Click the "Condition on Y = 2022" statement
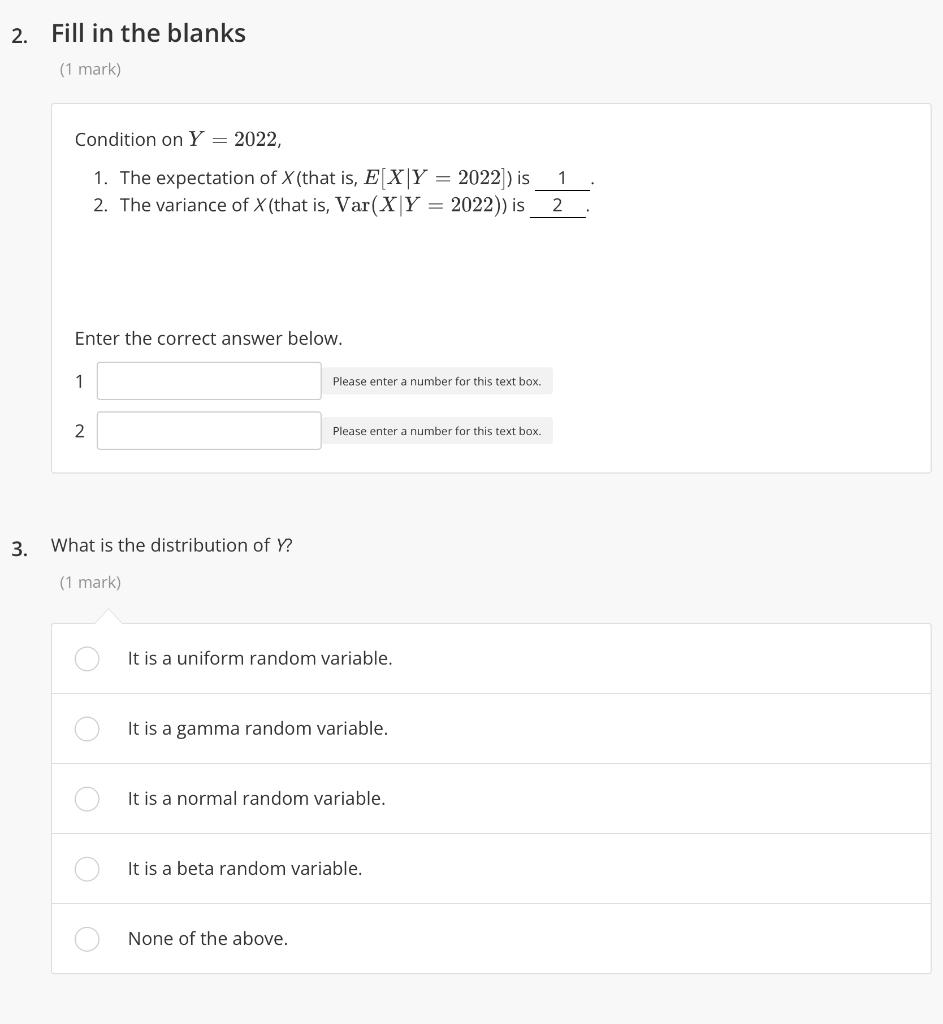The width and height of the screenshot is (943, 1024). coord(178,139)
